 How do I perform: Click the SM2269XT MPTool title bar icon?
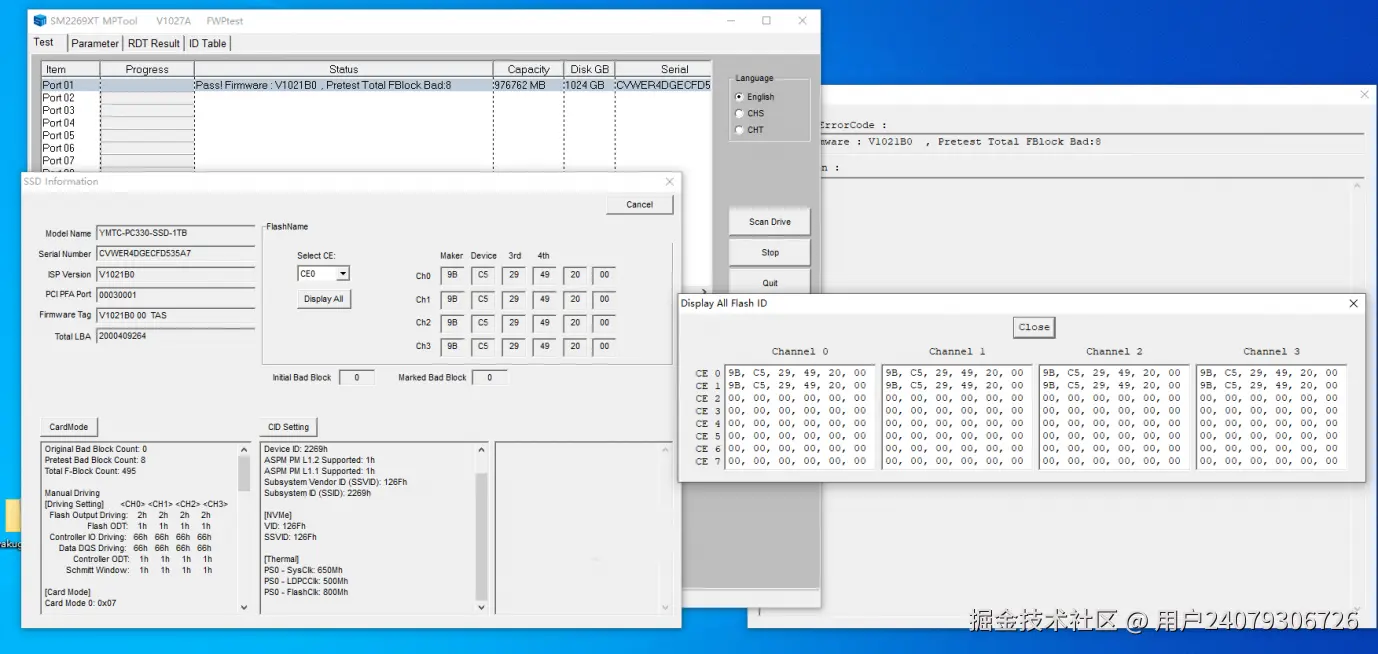(39, 20)
